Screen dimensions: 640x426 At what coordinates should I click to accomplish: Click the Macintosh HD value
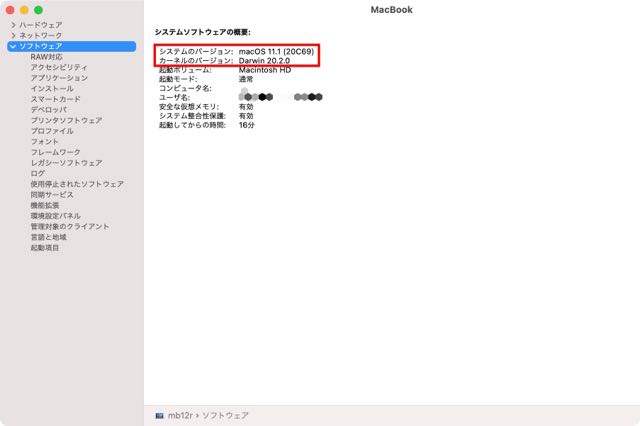265,70
